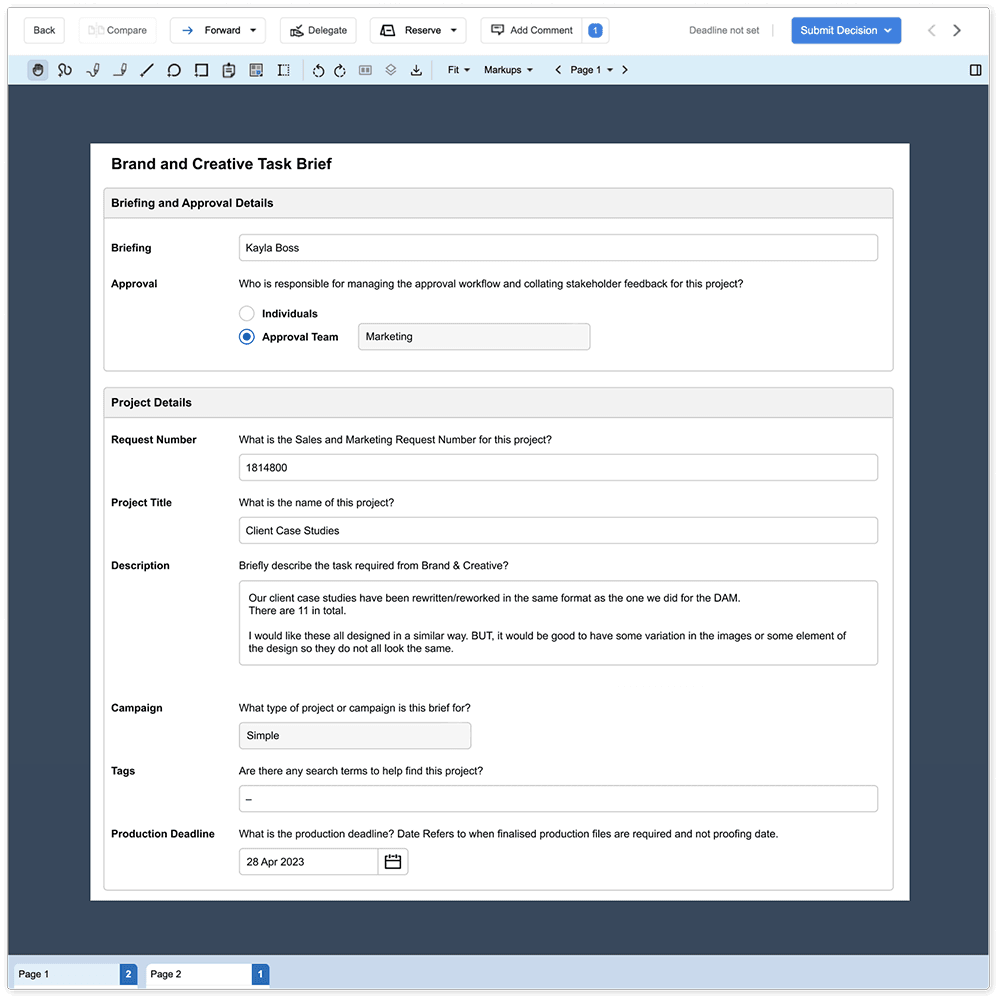Choose the Ellipse shape tool

(x=173, y=69)
